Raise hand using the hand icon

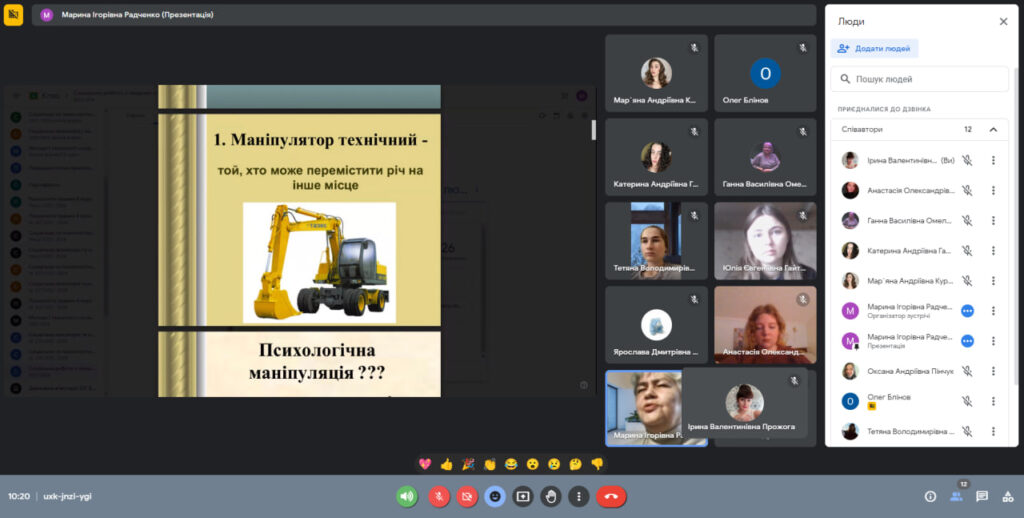[x=550, y=496]
